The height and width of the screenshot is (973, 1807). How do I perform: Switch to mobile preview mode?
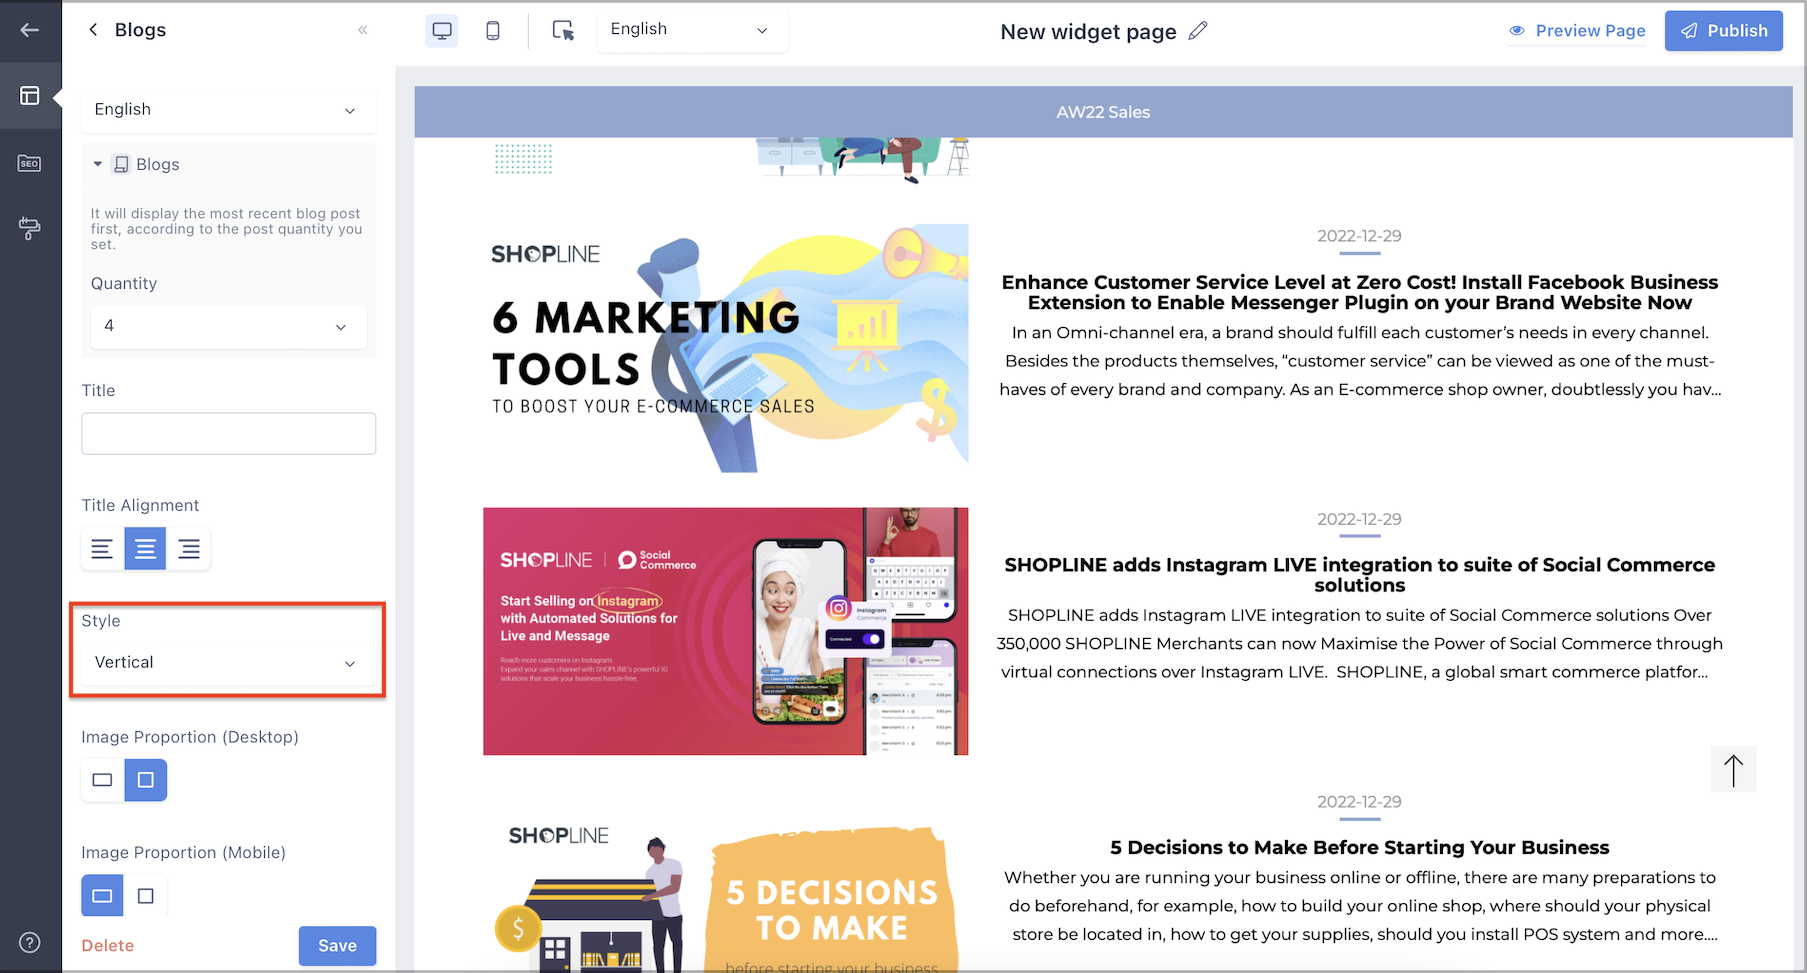[x=493, y=30]
